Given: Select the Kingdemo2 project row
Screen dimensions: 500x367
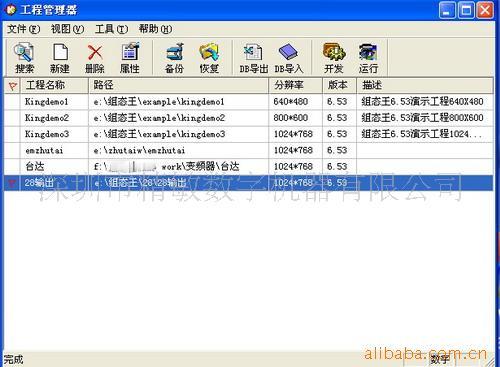Looking at the screenshot, I should (249, 118).
